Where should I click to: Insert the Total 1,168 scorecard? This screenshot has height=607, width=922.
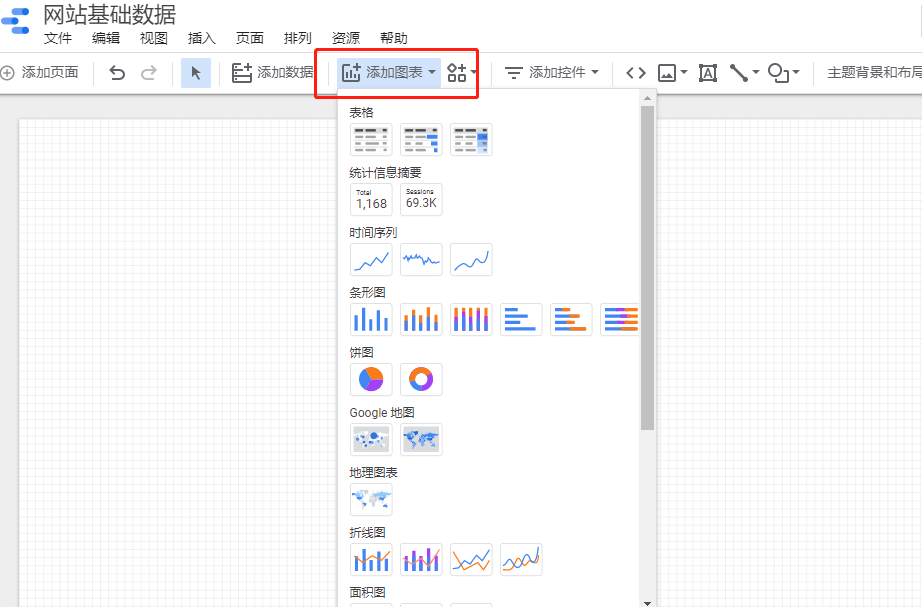tap(371, 199)
